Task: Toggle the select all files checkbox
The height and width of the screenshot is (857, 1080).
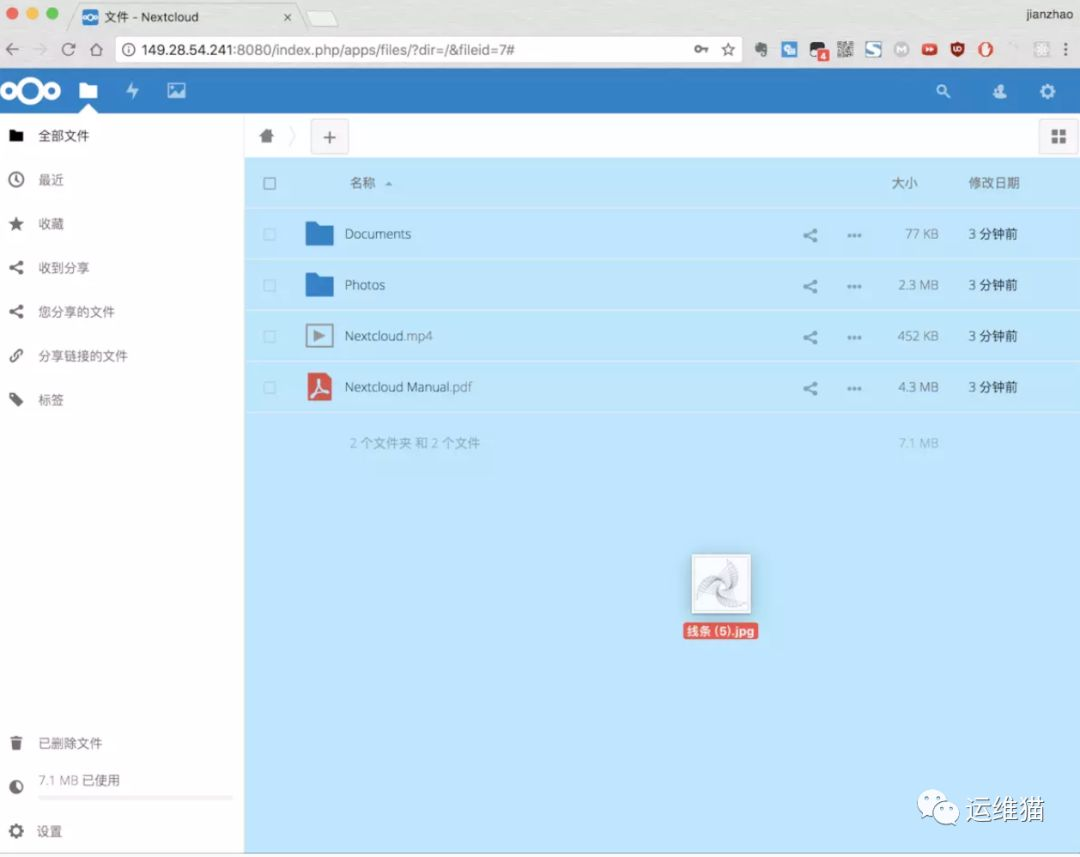Action: 270,183
